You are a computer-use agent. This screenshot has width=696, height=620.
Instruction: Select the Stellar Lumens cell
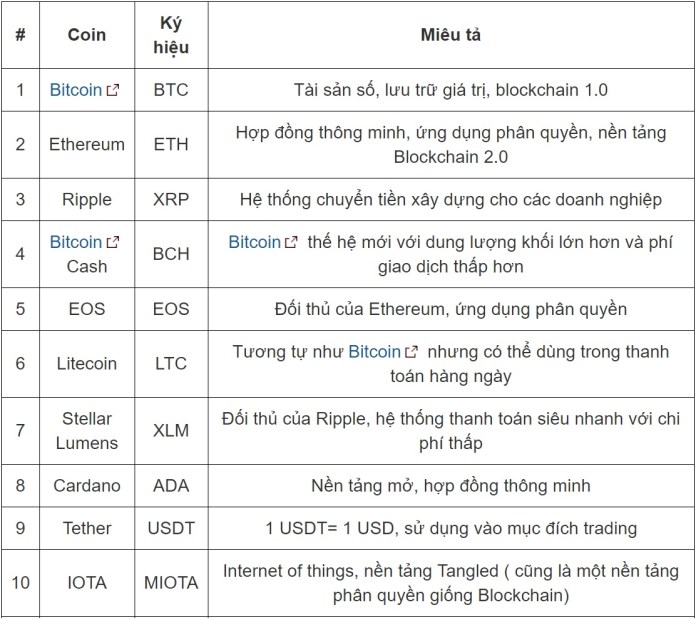(x=87, y=431)
